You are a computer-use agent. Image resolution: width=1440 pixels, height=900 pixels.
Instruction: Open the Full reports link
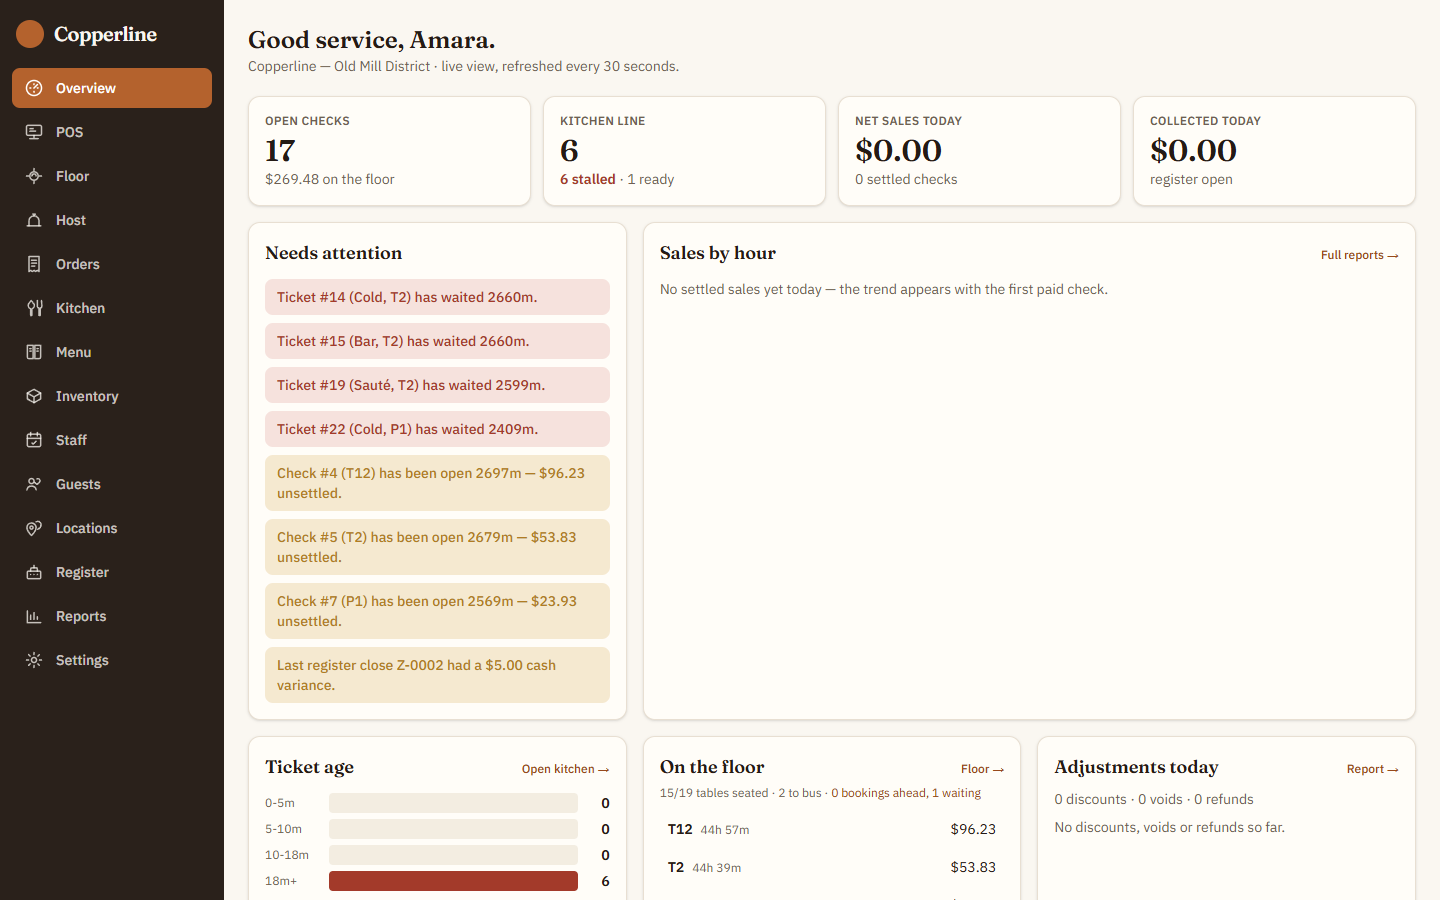click(x=1359, y=255)
